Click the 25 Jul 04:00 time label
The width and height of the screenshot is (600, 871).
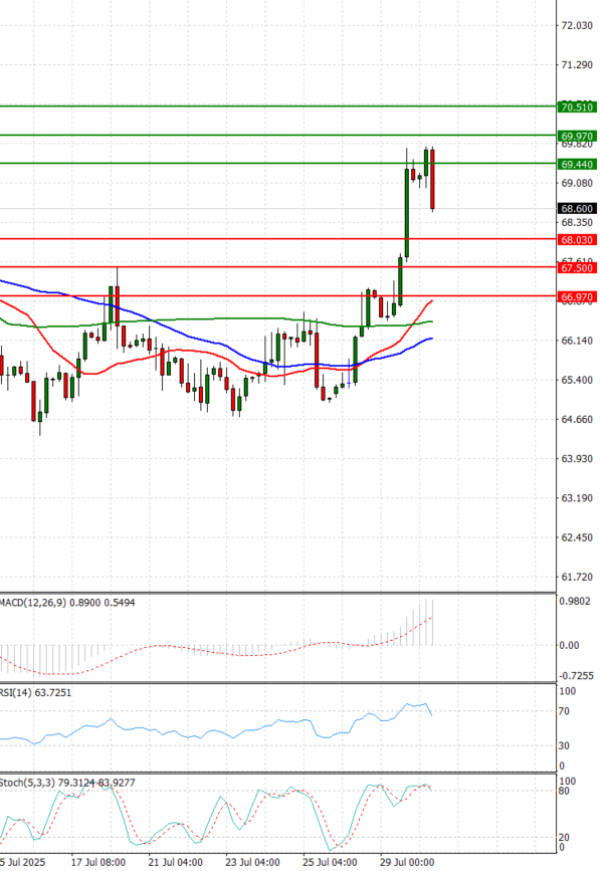[x=329, y=862]
